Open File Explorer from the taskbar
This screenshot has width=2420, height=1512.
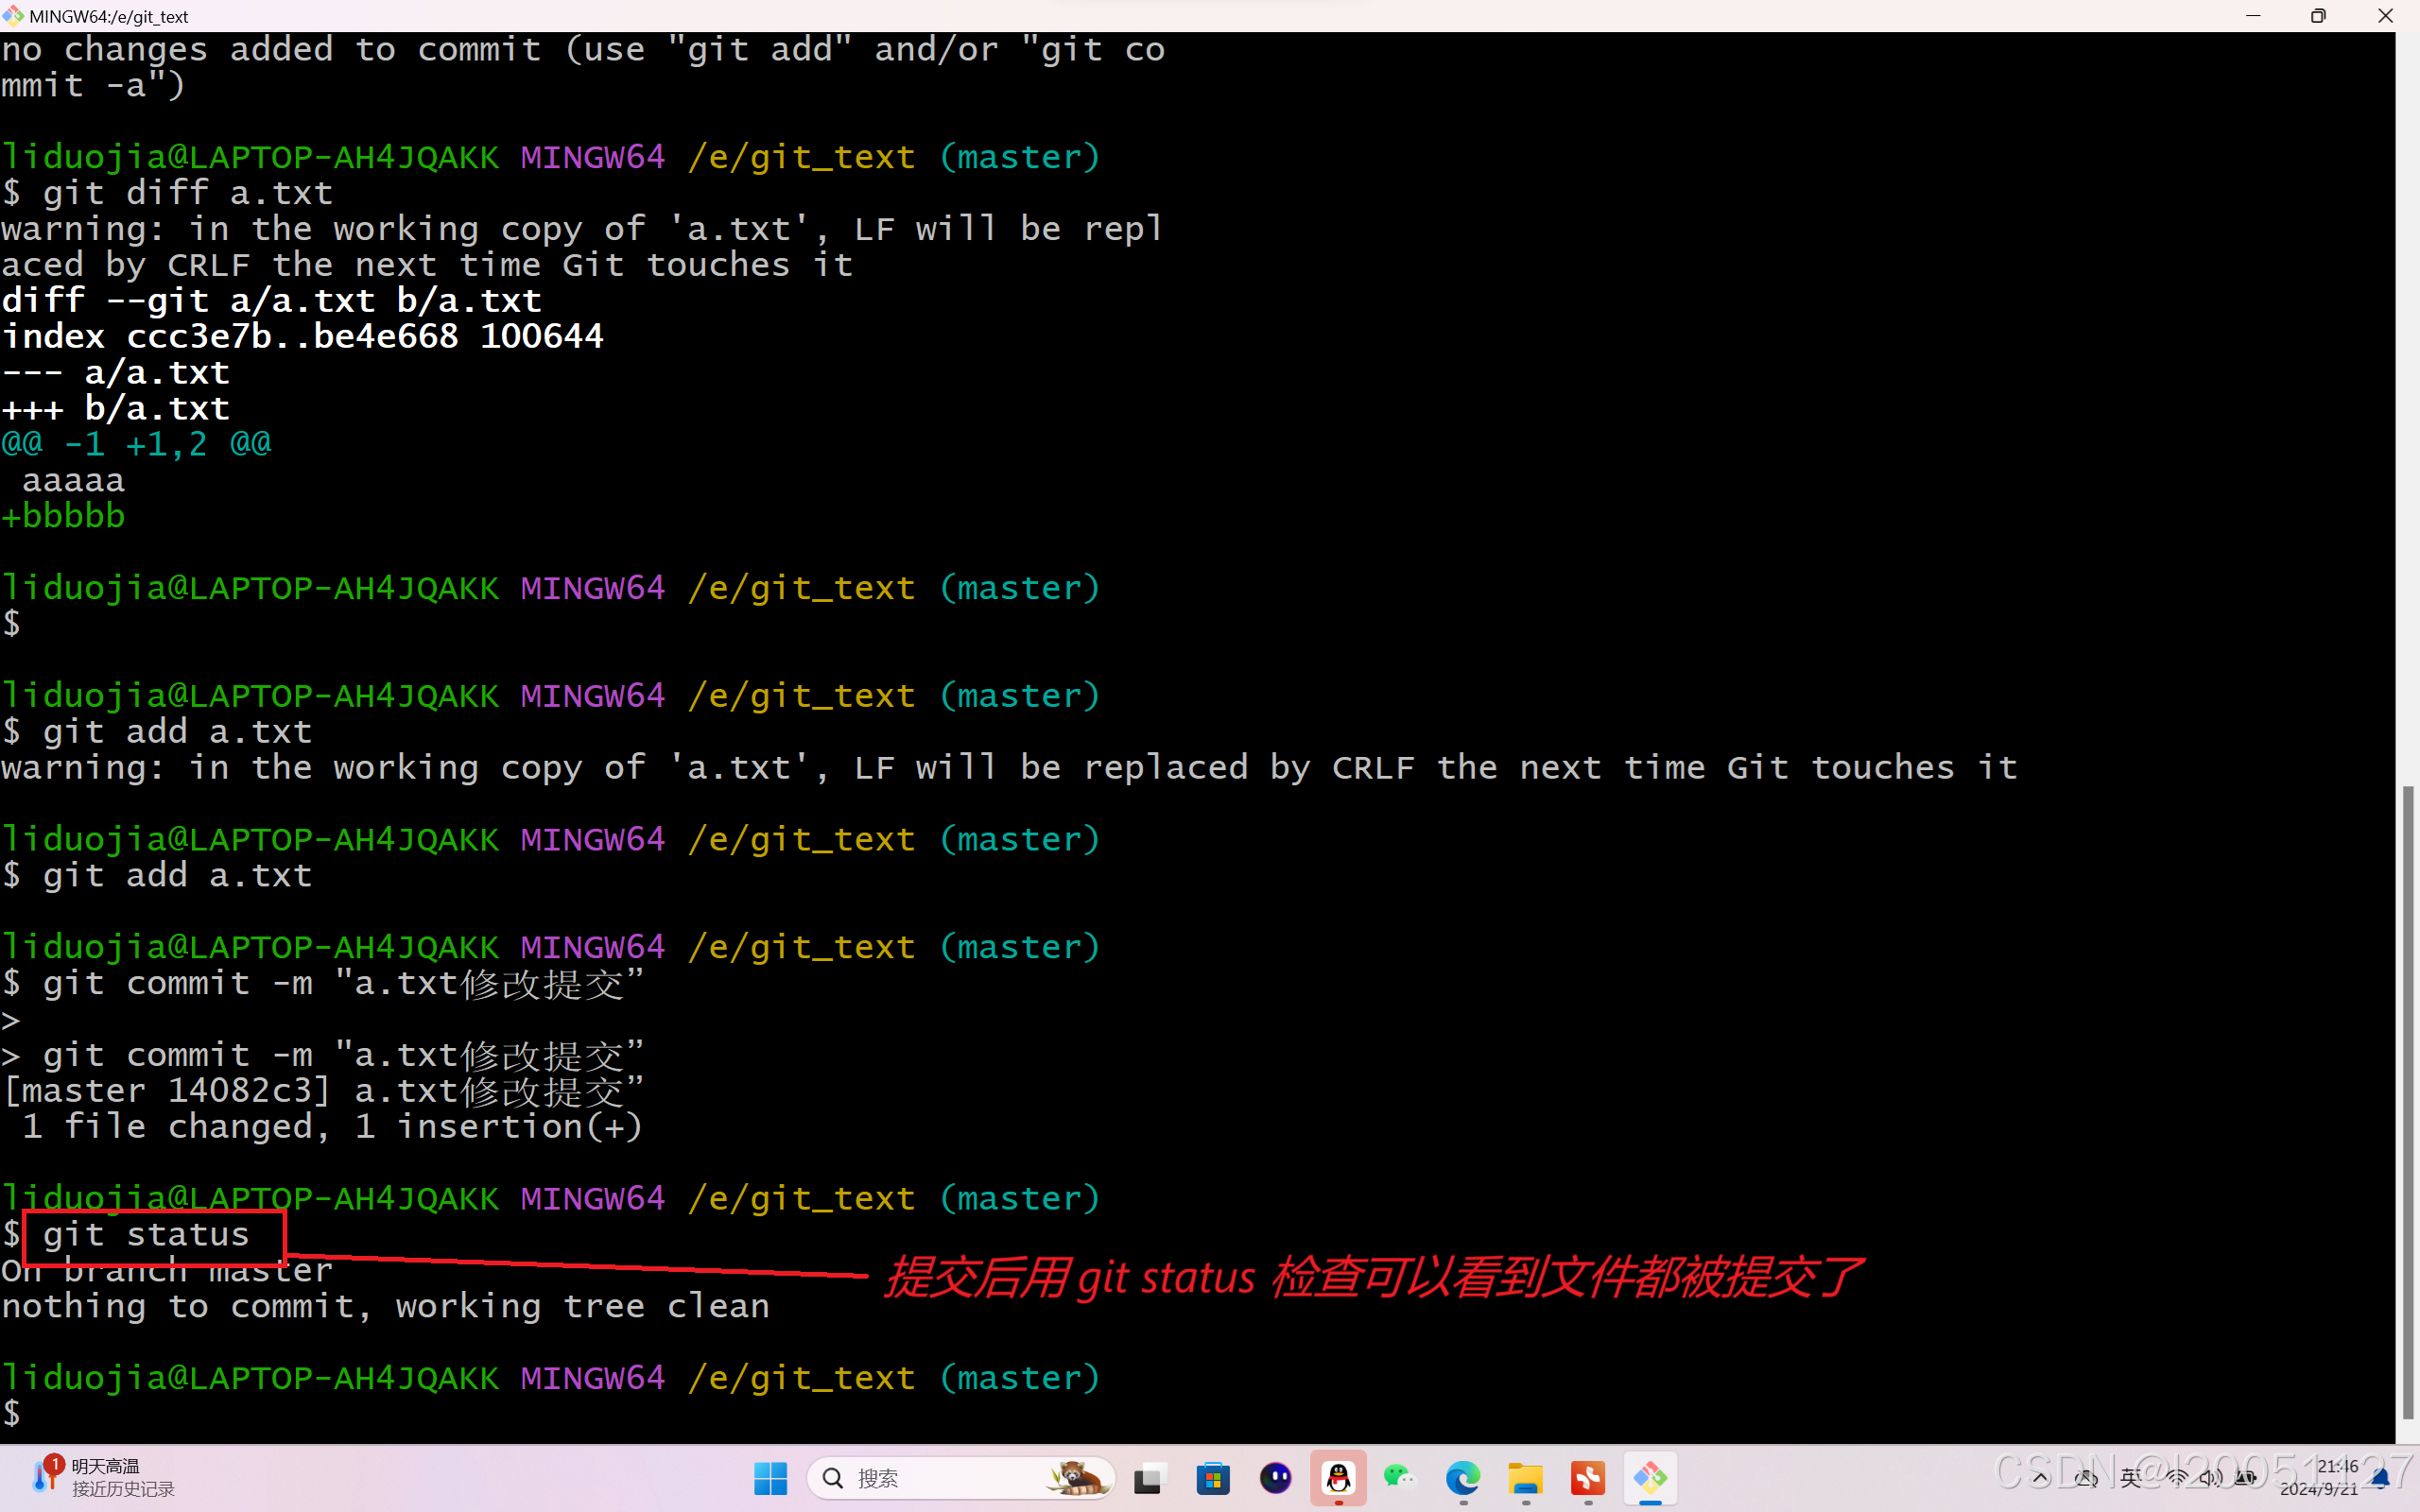coord(1526,1478)
